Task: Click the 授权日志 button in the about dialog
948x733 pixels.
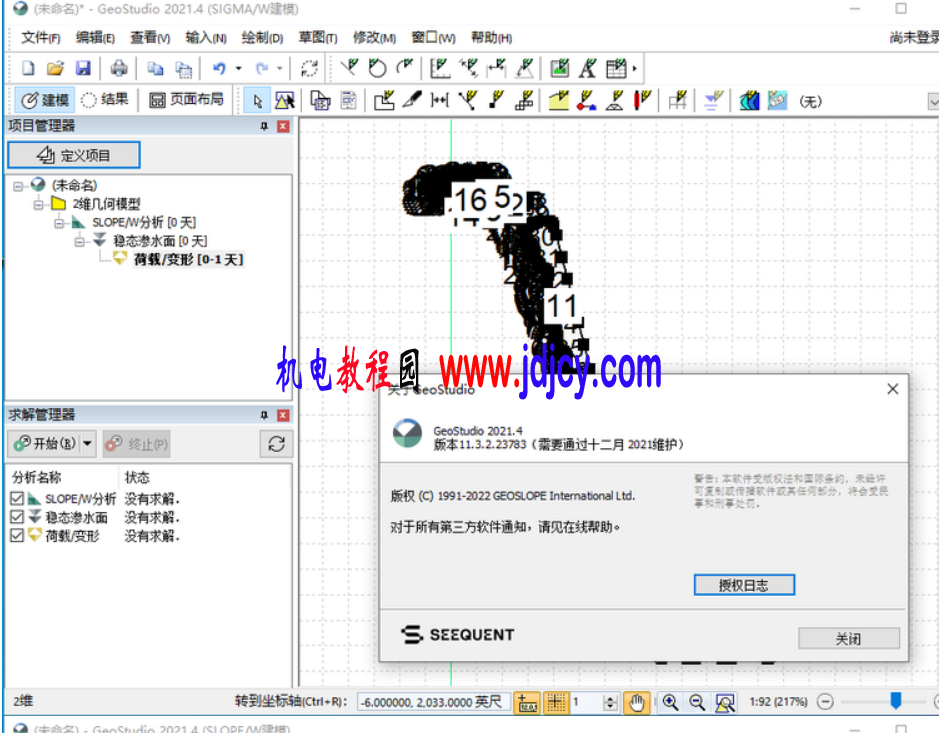Action: [x=744, y=585]
